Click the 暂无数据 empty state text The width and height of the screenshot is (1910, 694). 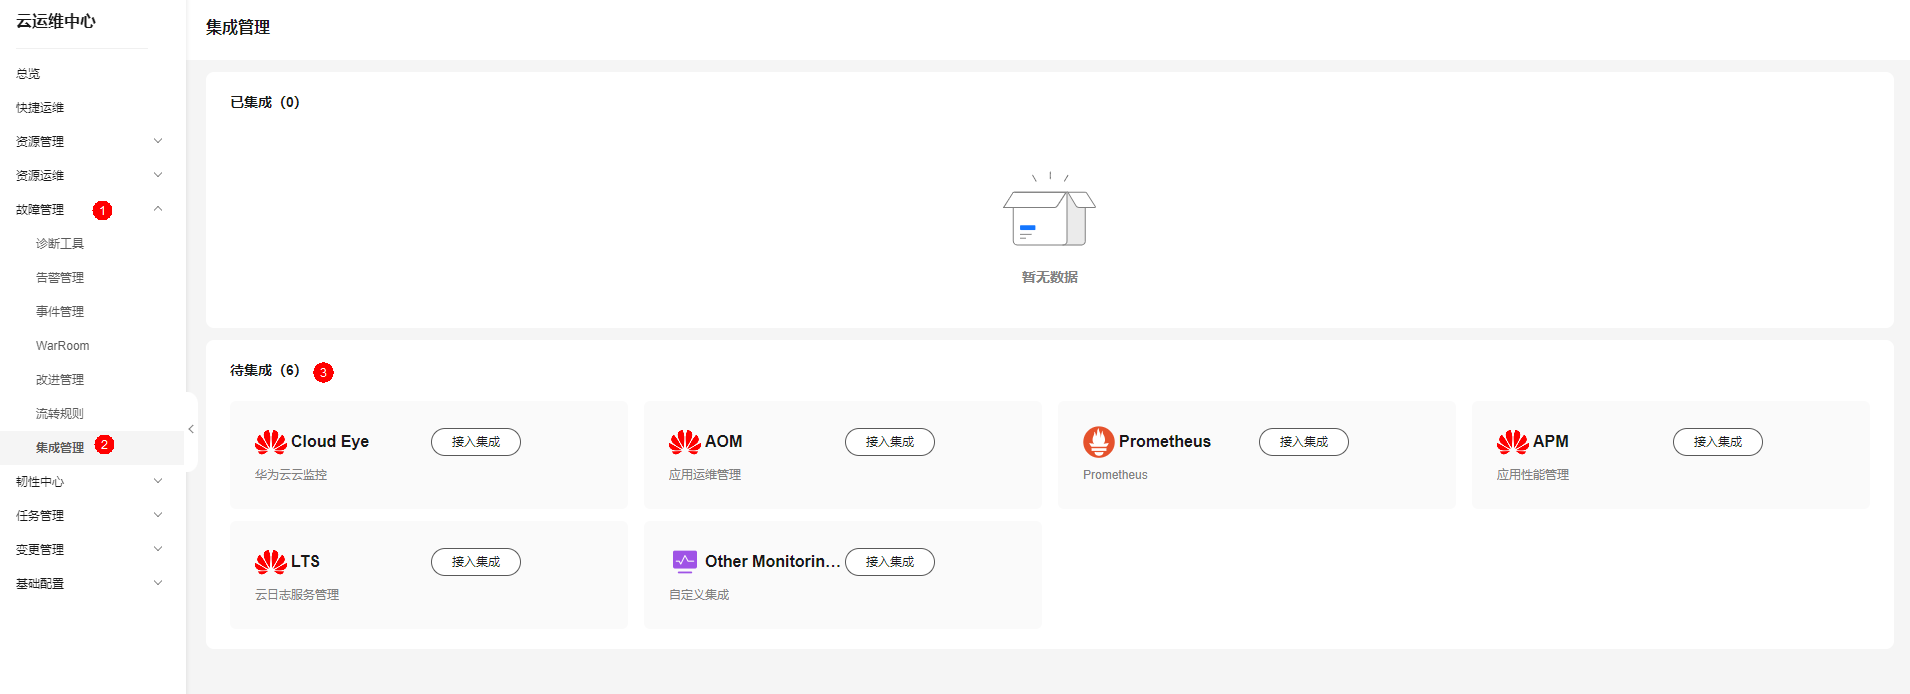pyautogui.click(x=1049, y=277)
